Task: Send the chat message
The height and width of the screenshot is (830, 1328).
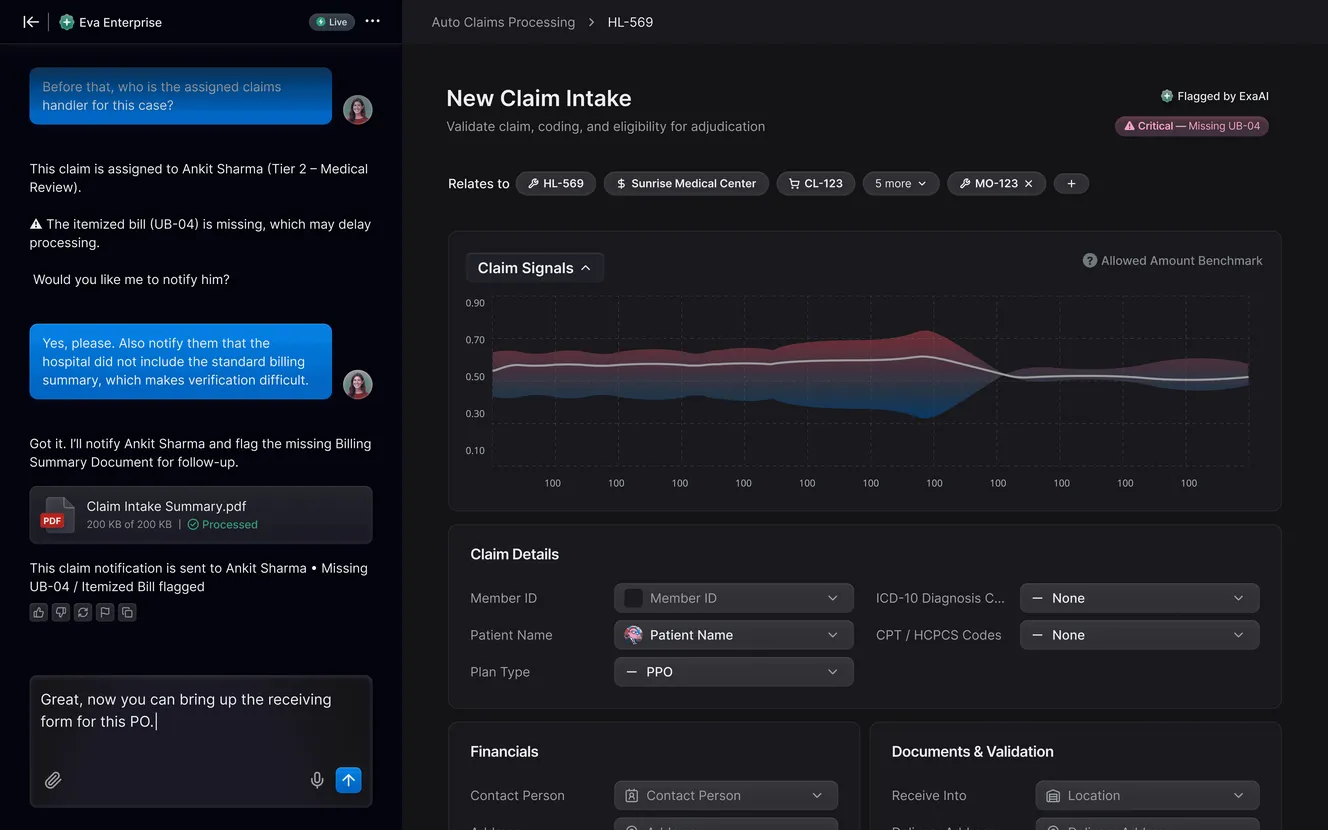Action: click(348, 780)
